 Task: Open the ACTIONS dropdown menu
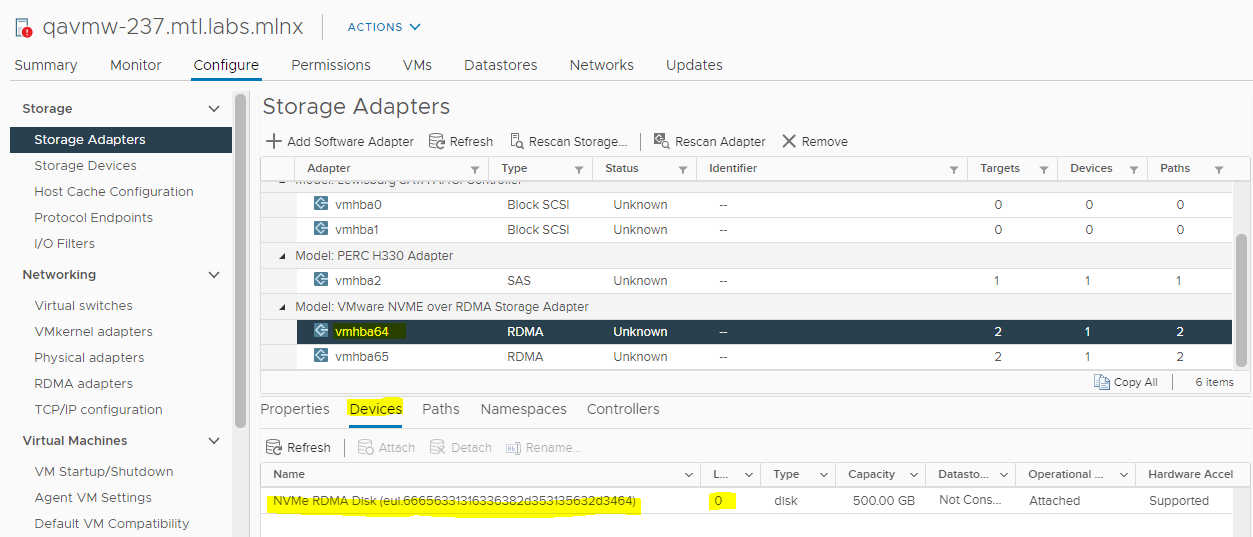(x=384, y=27)
